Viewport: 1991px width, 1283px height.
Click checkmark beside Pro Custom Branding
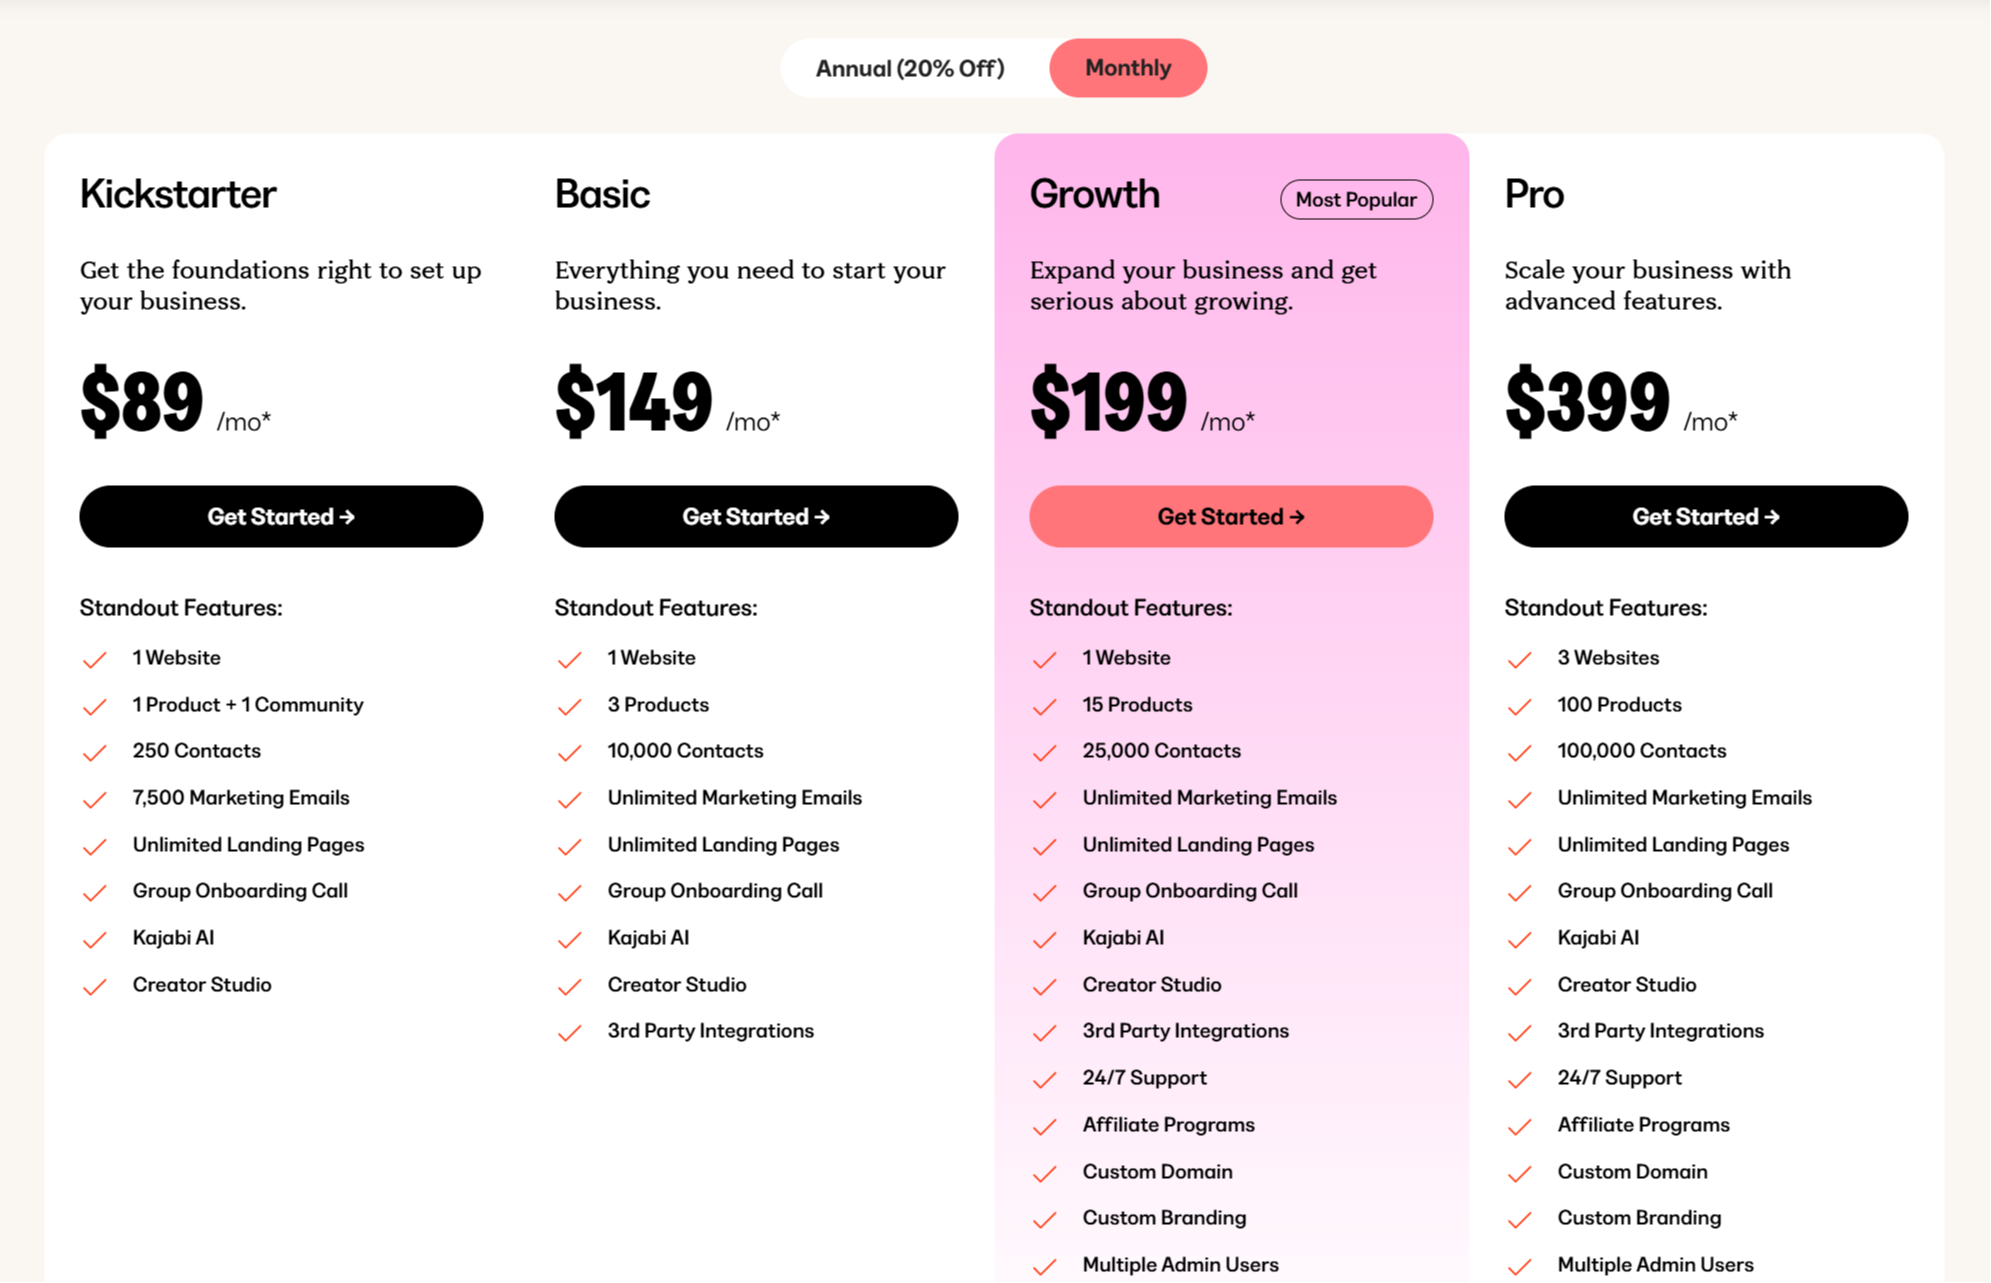(x=1520, y=1219)
